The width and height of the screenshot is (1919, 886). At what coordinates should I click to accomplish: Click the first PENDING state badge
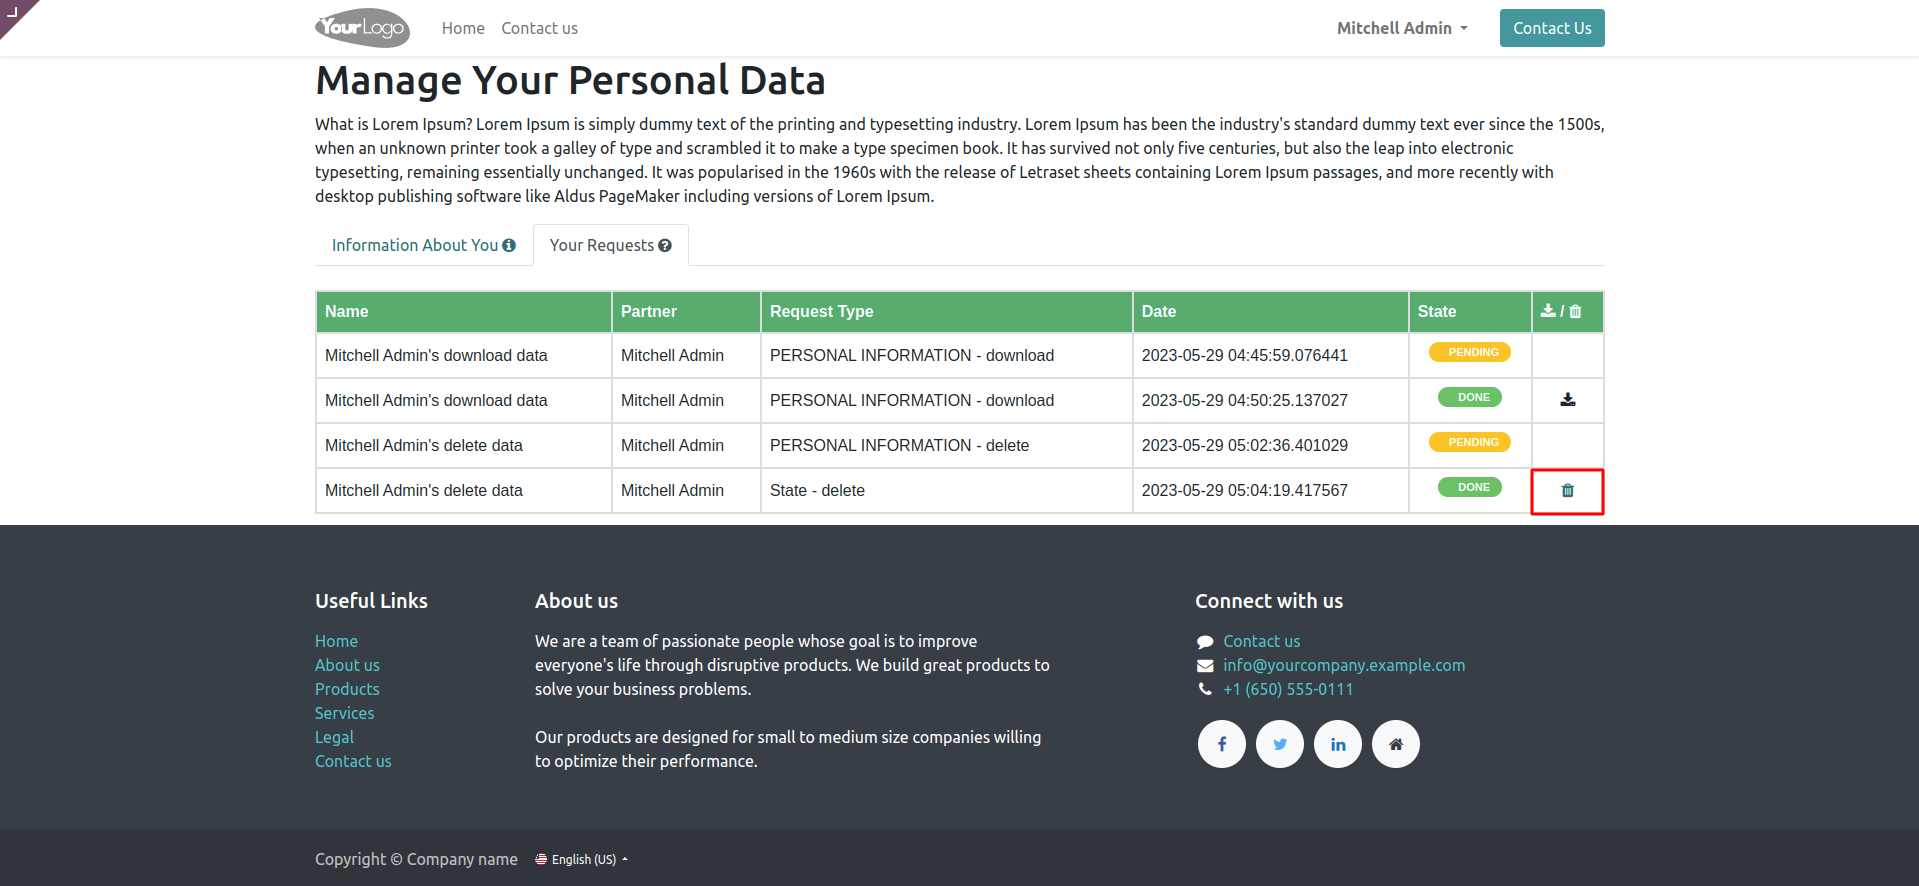click(1472, 352)
